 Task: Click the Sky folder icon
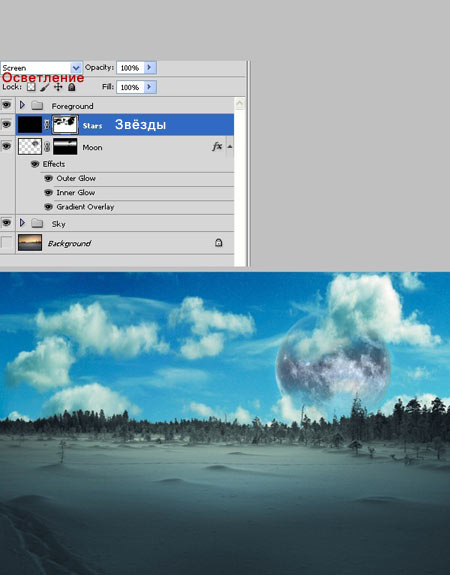coord(37,223)
